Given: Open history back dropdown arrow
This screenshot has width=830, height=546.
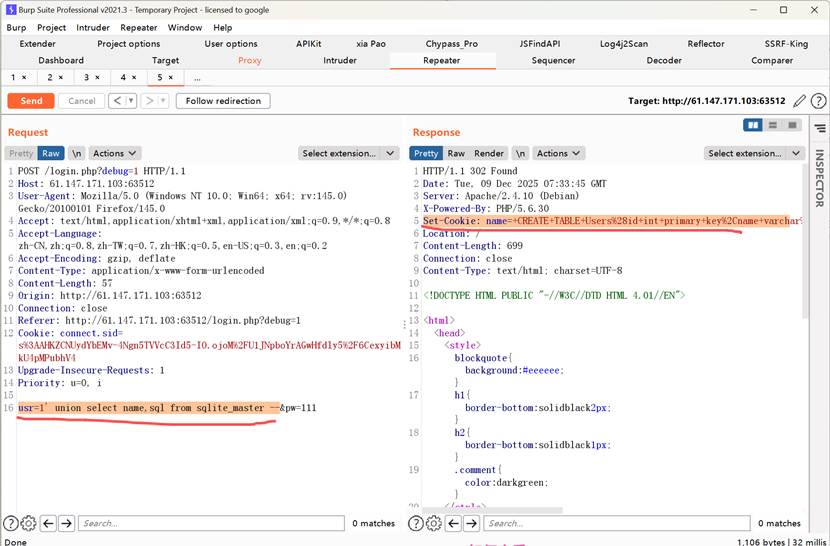Looking at the screenshot, I should (x=131, y=101).
